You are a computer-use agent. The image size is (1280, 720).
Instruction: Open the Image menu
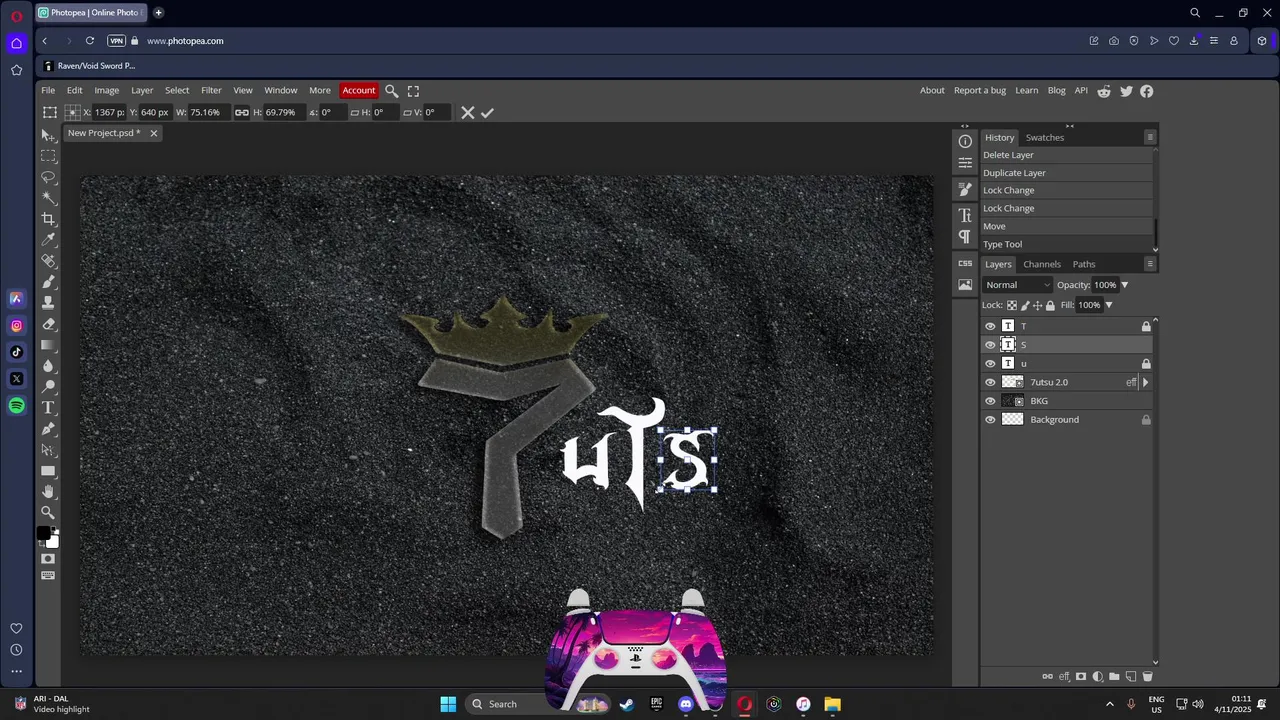(107, 90)
